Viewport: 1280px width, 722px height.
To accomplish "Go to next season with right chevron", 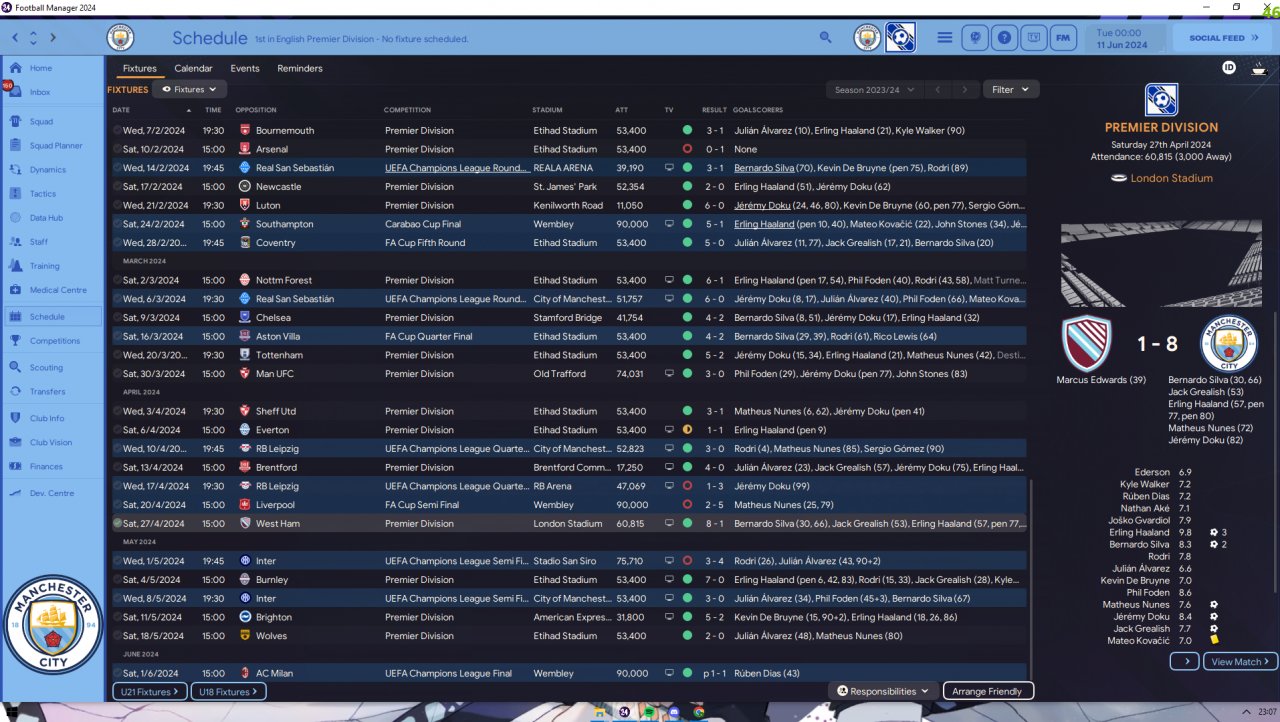I will (x=964, y=89).
